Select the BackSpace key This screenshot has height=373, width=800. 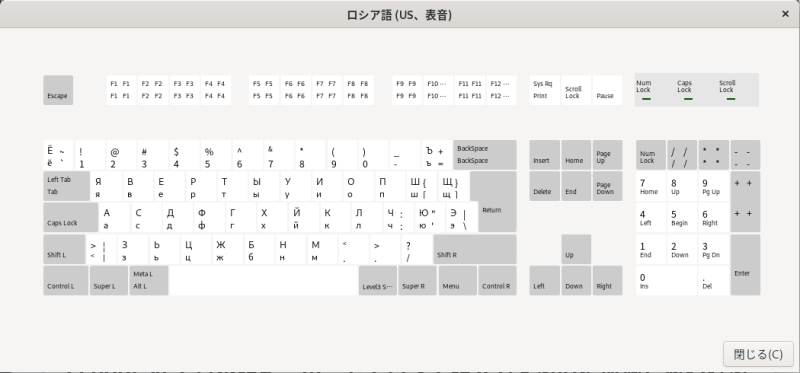pyautogui.click(x=485, y=155)
